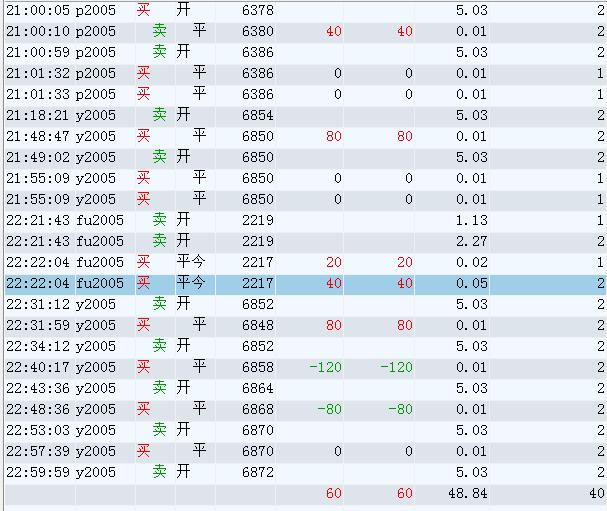
Task: Click the first -120 value at 22:40:17
Action: point(325,367)
